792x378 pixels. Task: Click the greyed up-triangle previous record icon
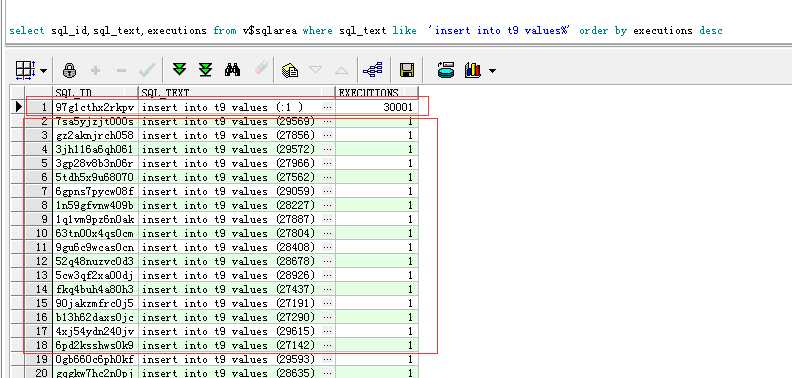(x=341, y=71)
